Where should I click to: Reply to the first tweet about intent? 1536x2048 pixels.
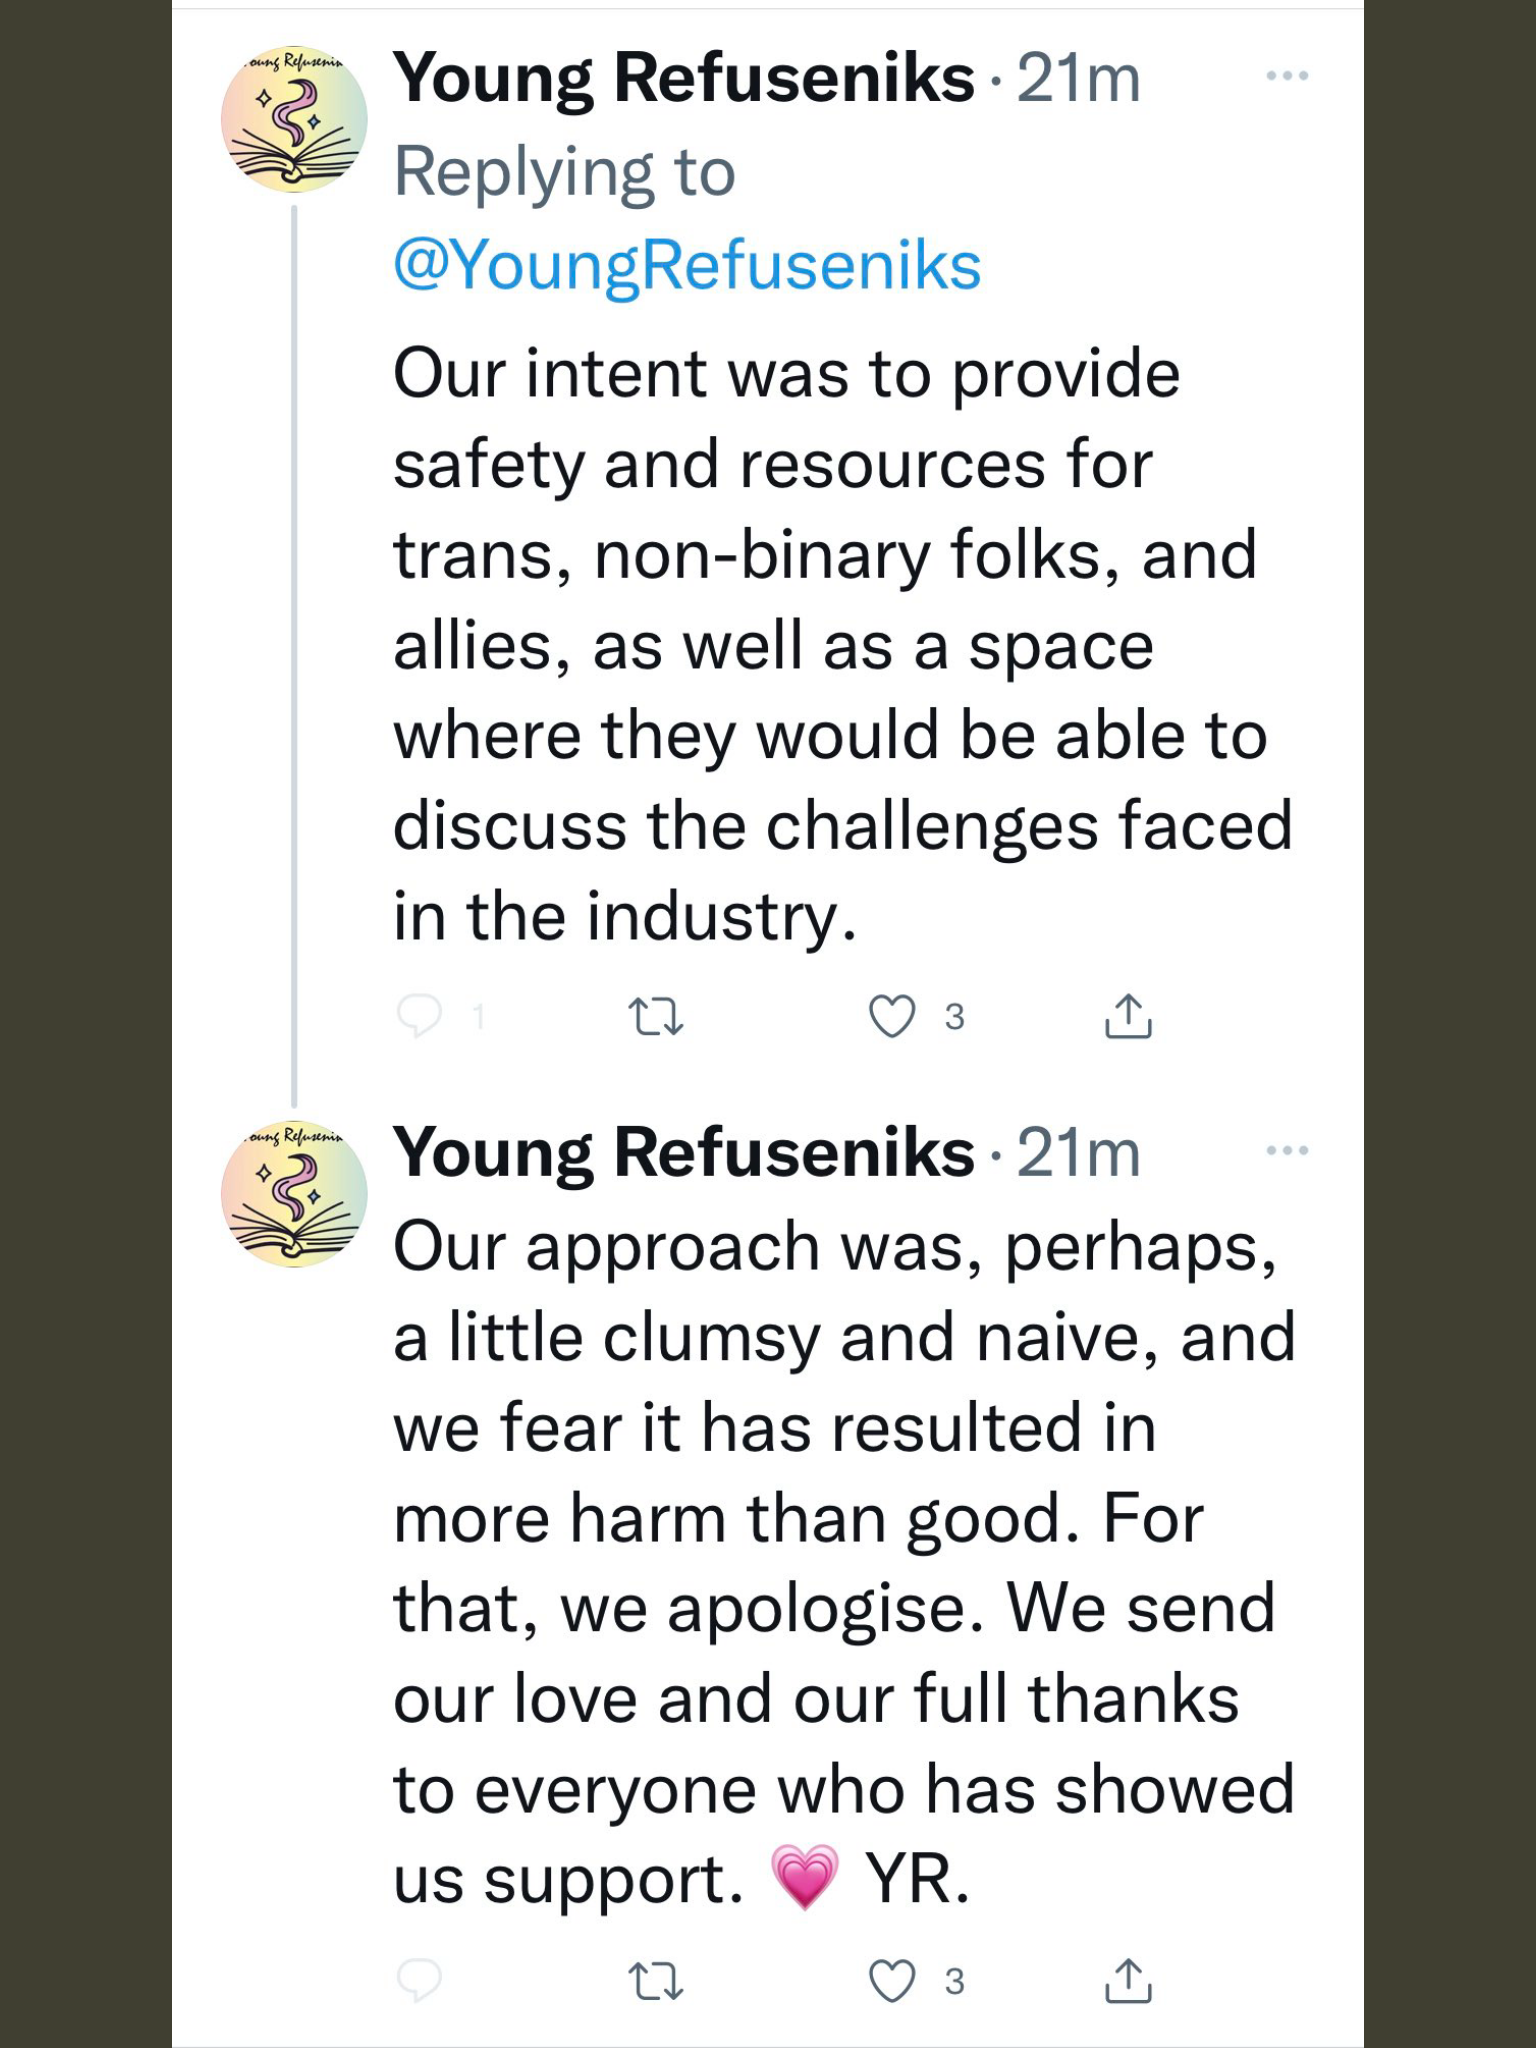point(419,1016)
